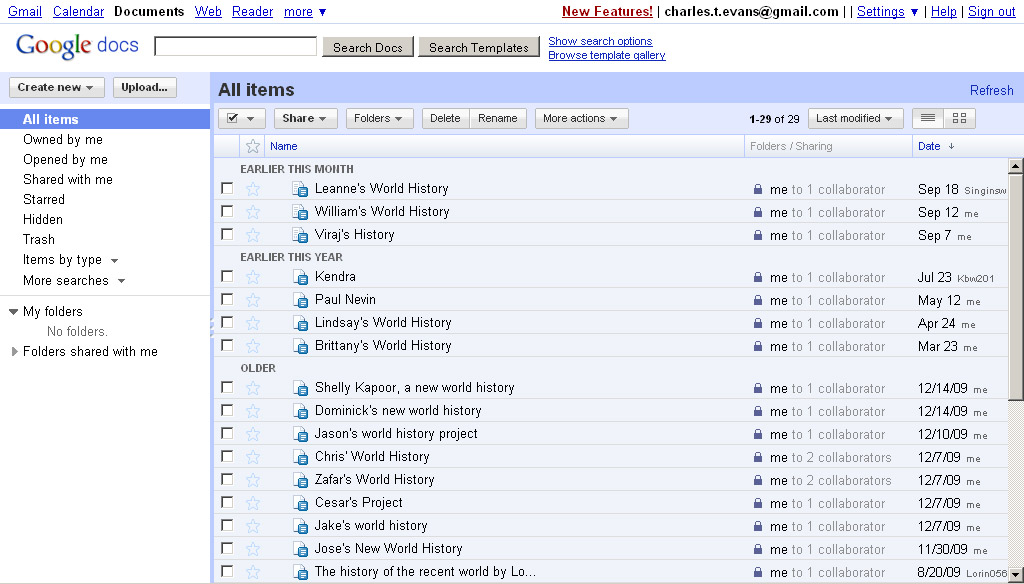Show Hidden items
Screen dimensions: 1024x584
(43, 219)
